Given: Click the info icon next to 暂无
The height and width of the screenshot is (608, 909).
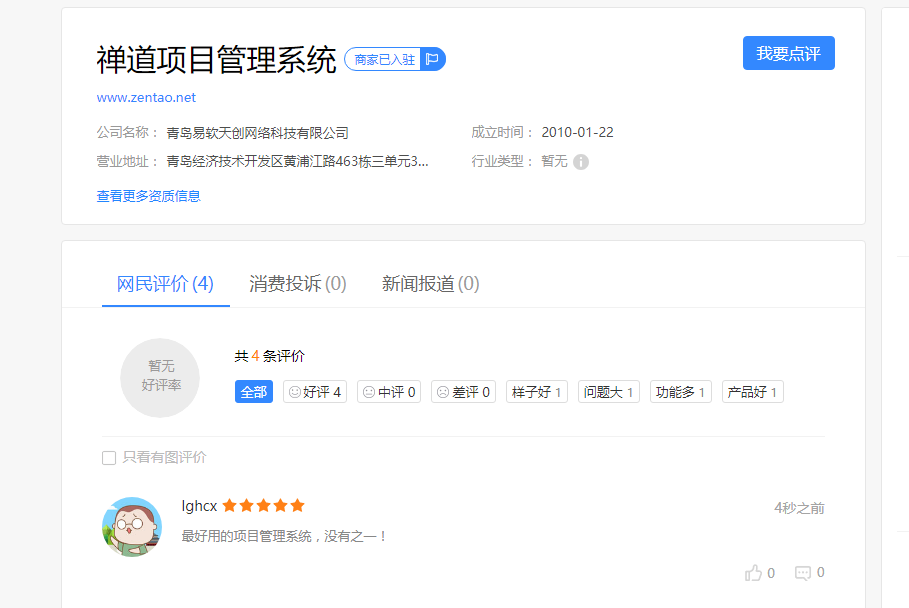Looking at the screenshot, I should click(581, 162).
